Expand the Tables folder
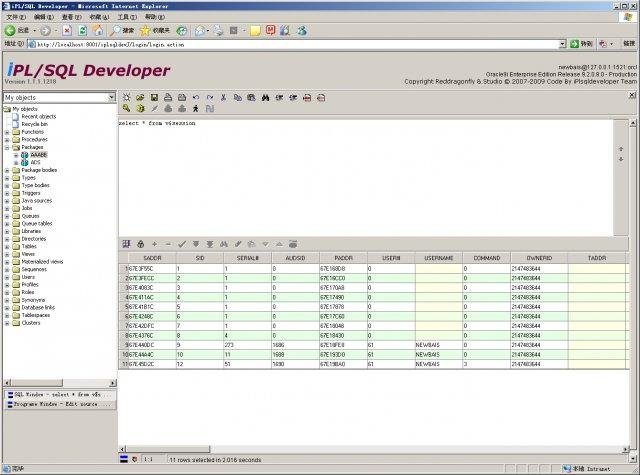Screen dimensions: 640x475 tap(7, 246)
